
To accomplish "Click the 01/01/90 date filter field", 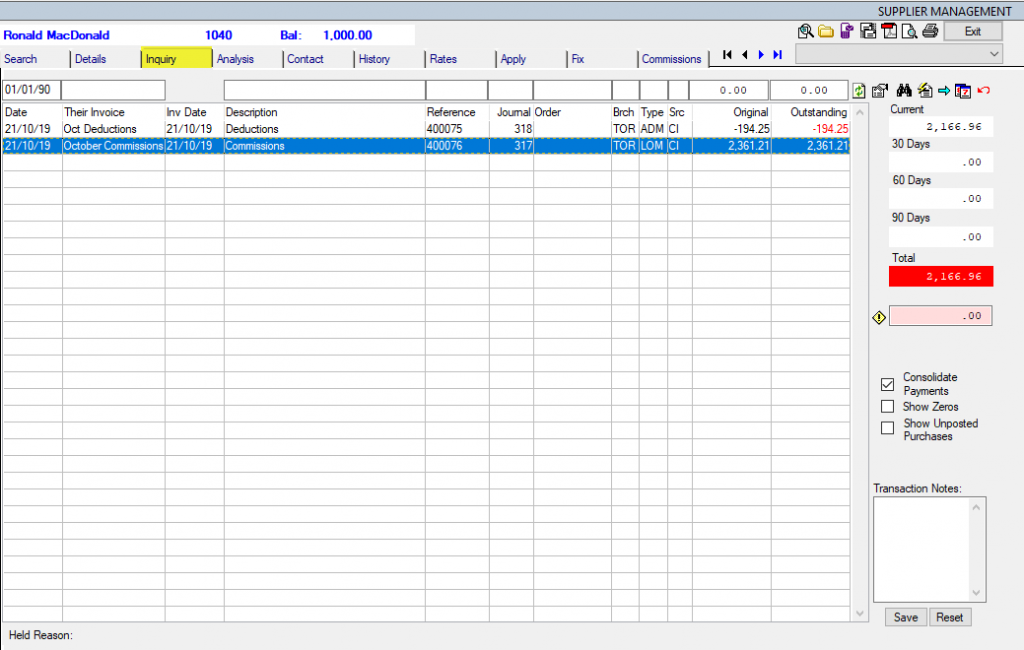I will [x=31, y=90].
